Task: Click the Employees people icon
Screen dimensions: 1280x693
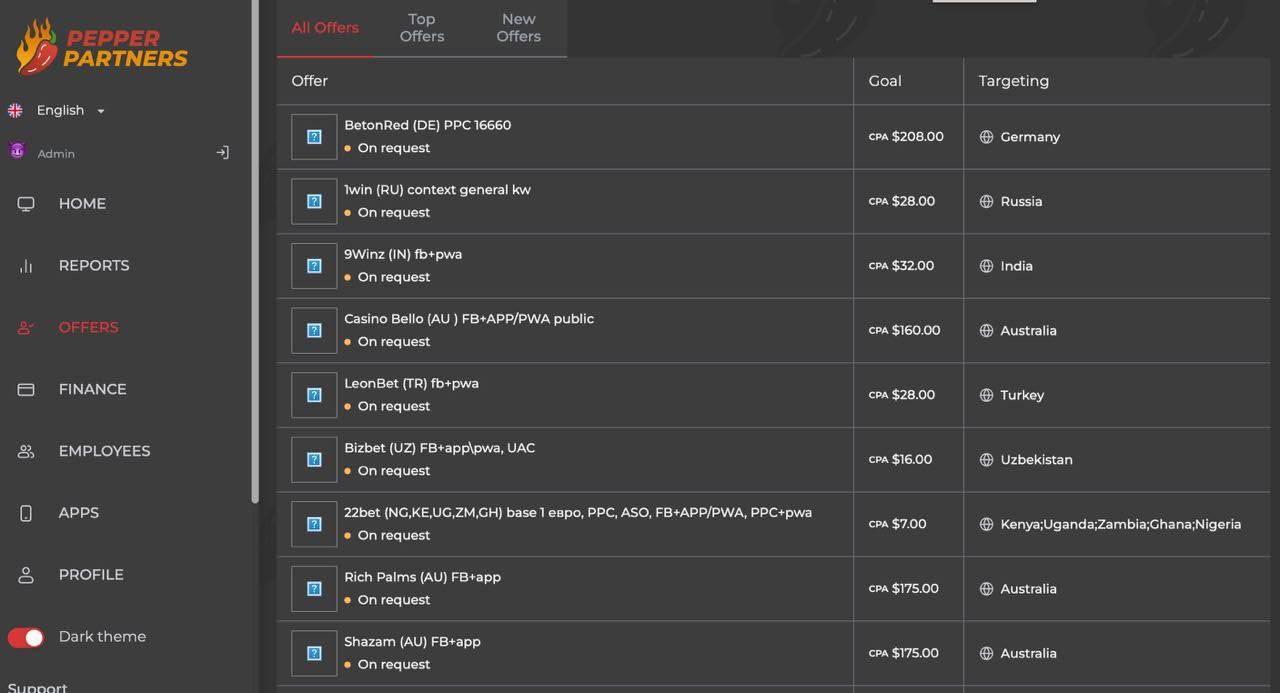Action: click(x=26, y=452)
